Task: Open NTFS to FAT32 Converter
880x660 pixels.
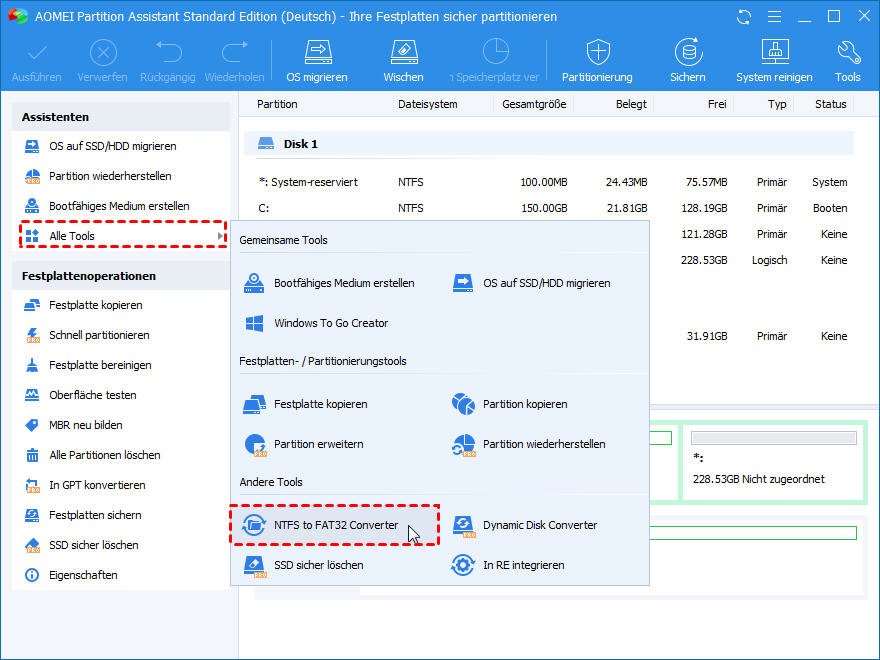Action: (334, 525)
